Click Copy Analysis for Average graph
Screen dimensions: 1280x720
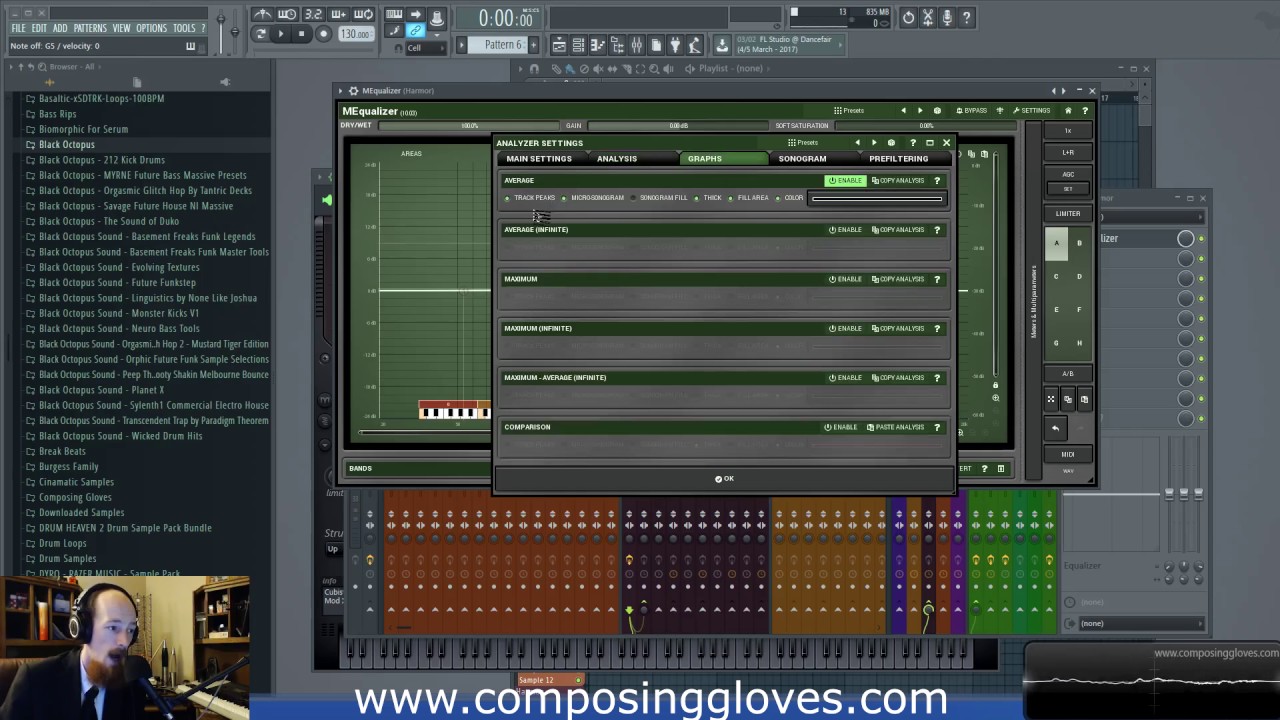[898, 181]
